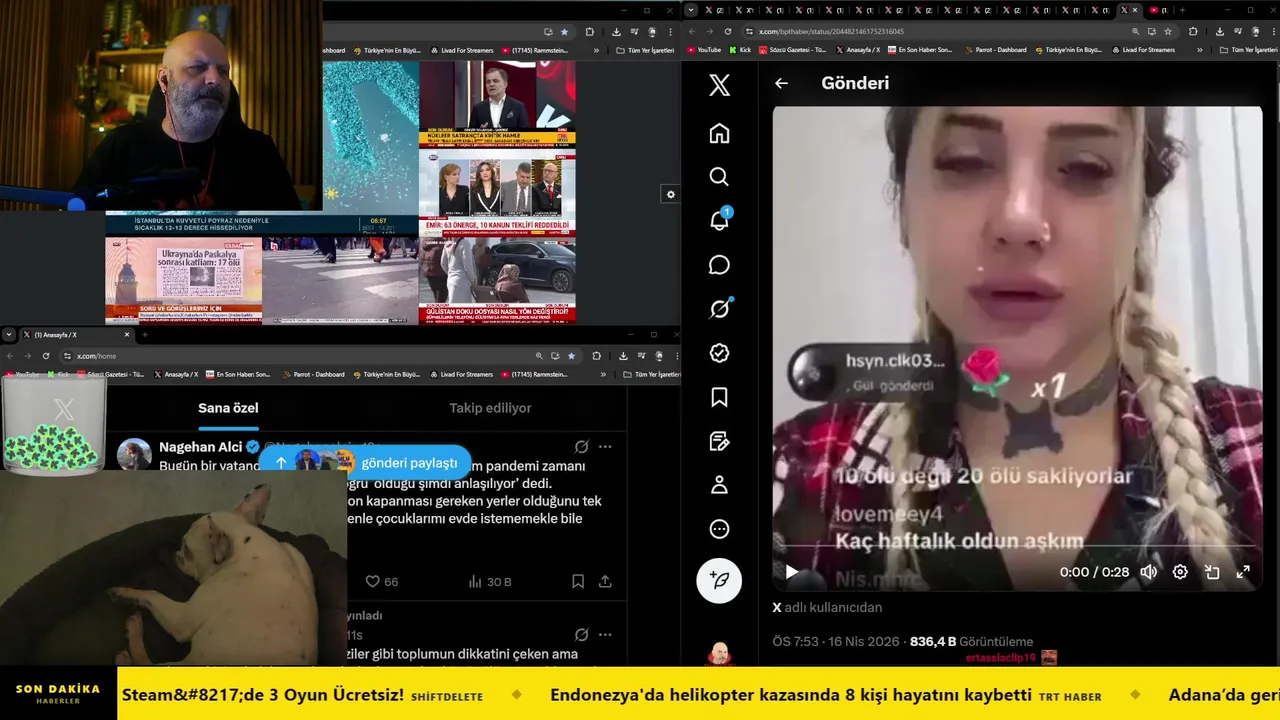This screenshot has height=720, width=1280.
Task: Go to Home in X sidebar
Action: 719,134
